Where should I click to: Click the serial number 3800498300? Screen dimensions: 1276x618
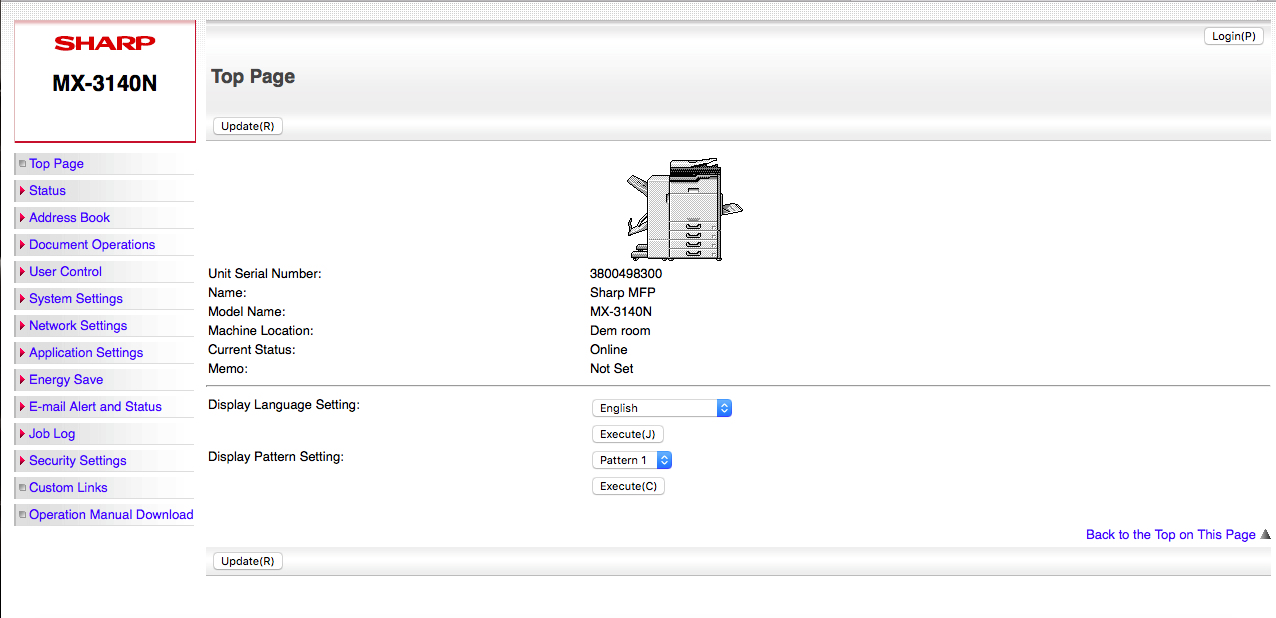tap(626, 273)
